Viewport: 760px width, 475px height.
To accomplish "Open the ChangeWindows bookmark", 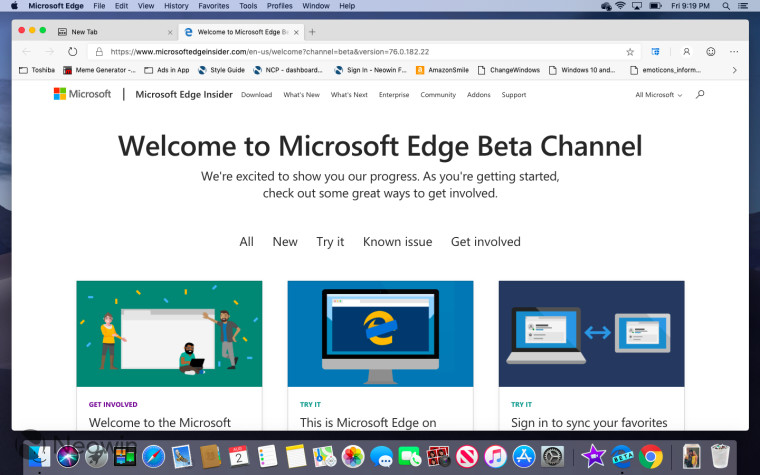I will pyautogui.click(x=508, y=70).
